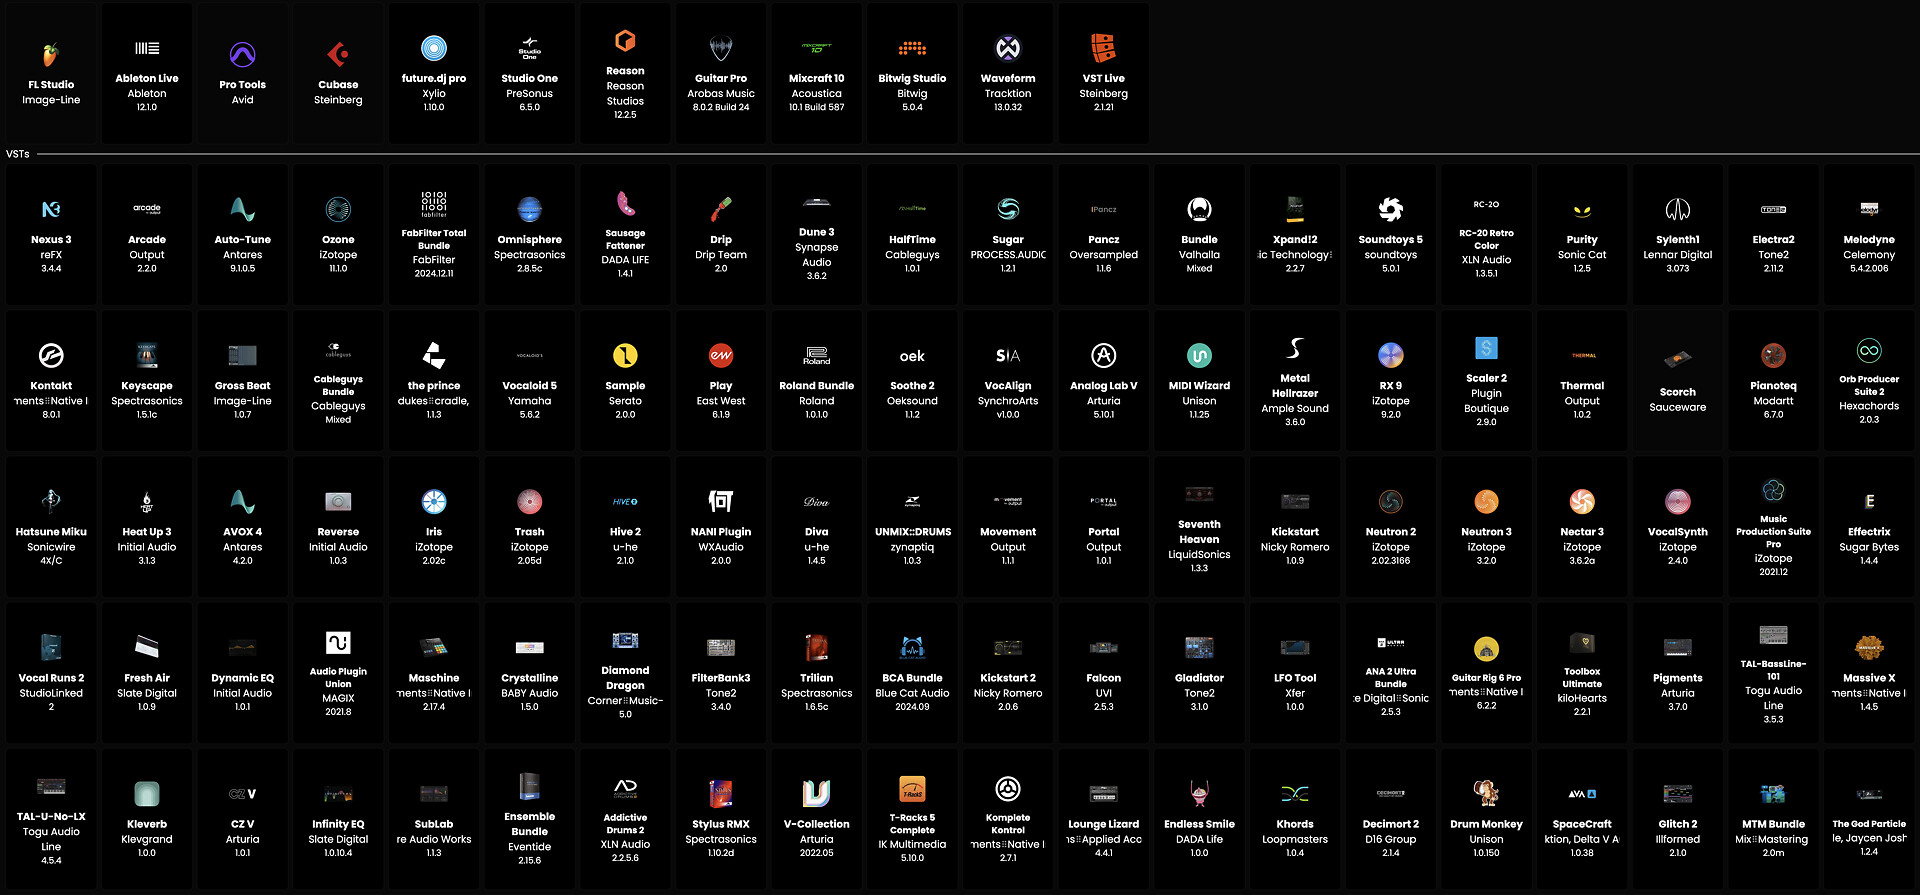Click the Guitar Rig 6 Pro icon
This screenshot has width=1920, height=895.
coord(1486,648)
